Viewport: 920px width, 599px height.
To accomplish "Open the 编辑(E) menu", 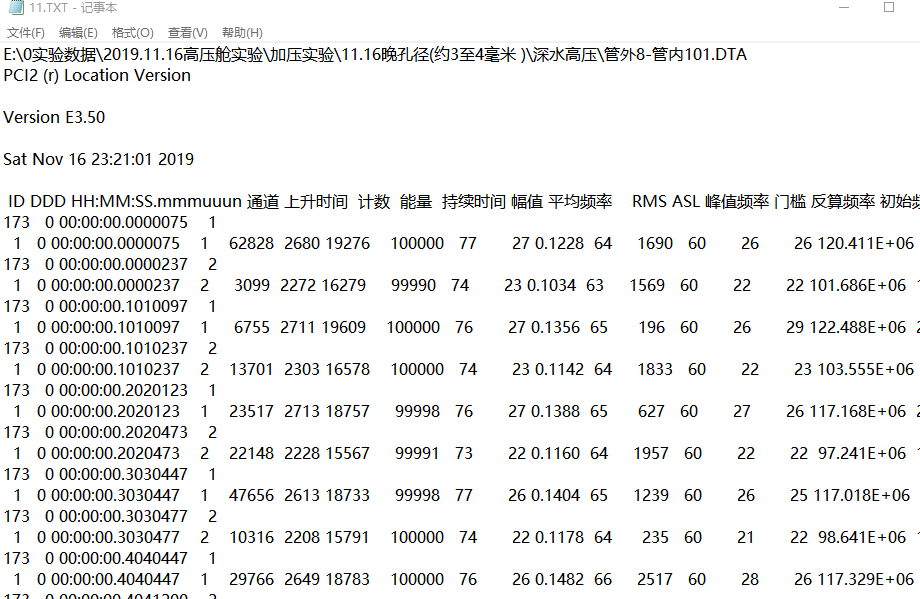I will (x=80, y=32).
